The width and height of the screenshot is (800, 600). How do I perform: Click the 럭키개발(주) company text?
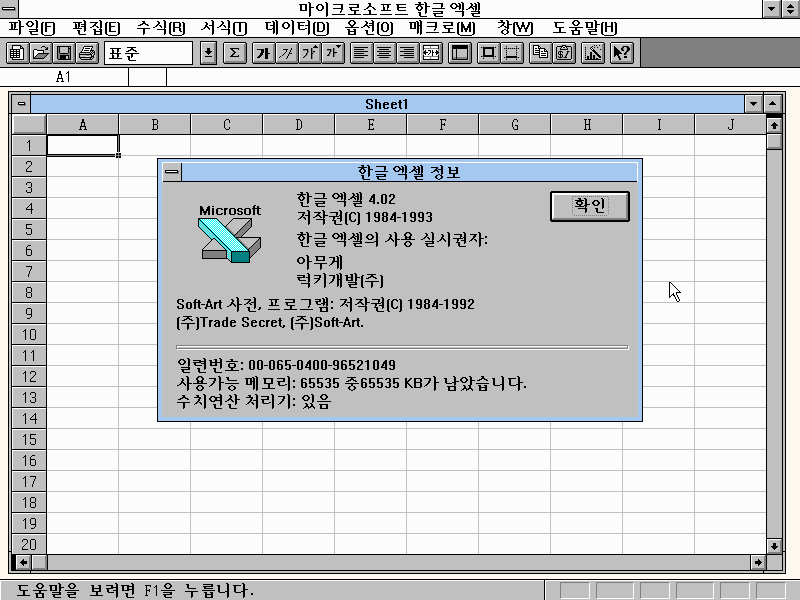pyautogui.click(x=340, y=280)
